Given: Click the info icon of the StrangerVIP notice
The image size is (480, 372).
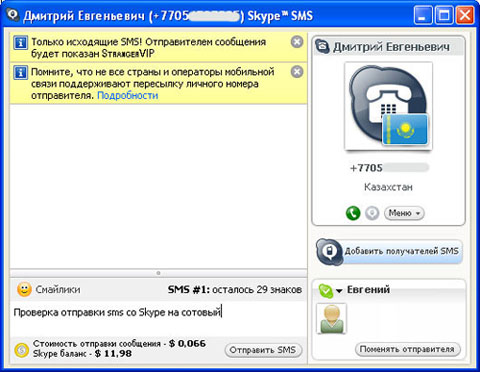Looking at the screenshot, I should tap(20, 43).
